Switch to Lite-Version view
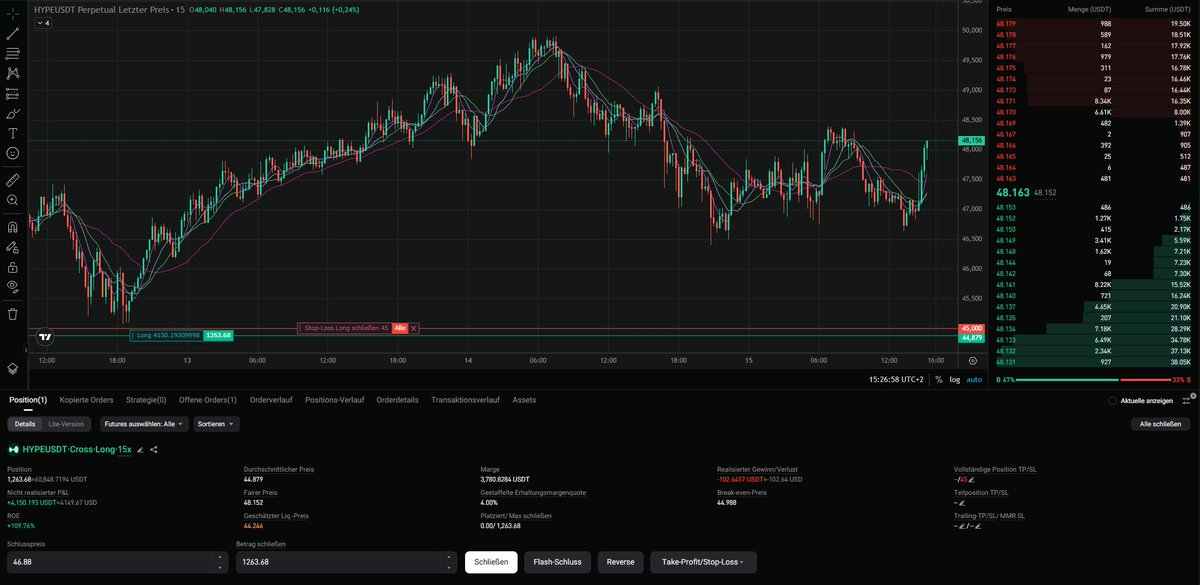Screen dimensions: 1200x585 click(x=67, y=424)
